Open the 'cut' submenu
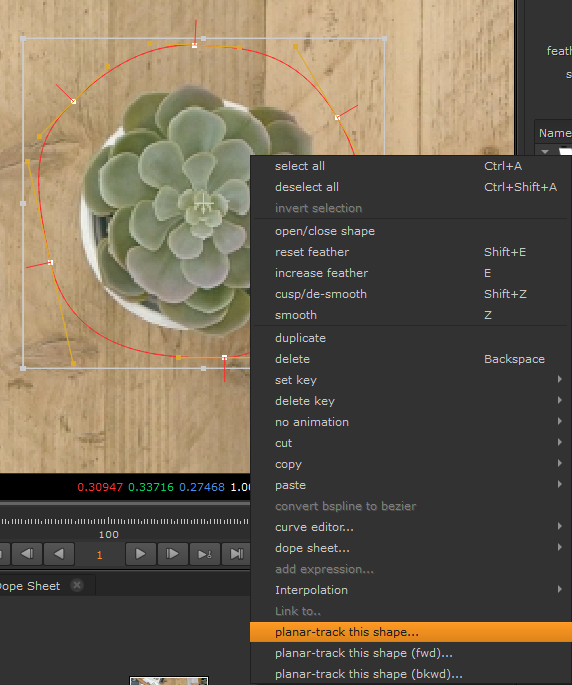Image resolution: width=572 pixels, height=685 pixels. (x=411, y=443)
